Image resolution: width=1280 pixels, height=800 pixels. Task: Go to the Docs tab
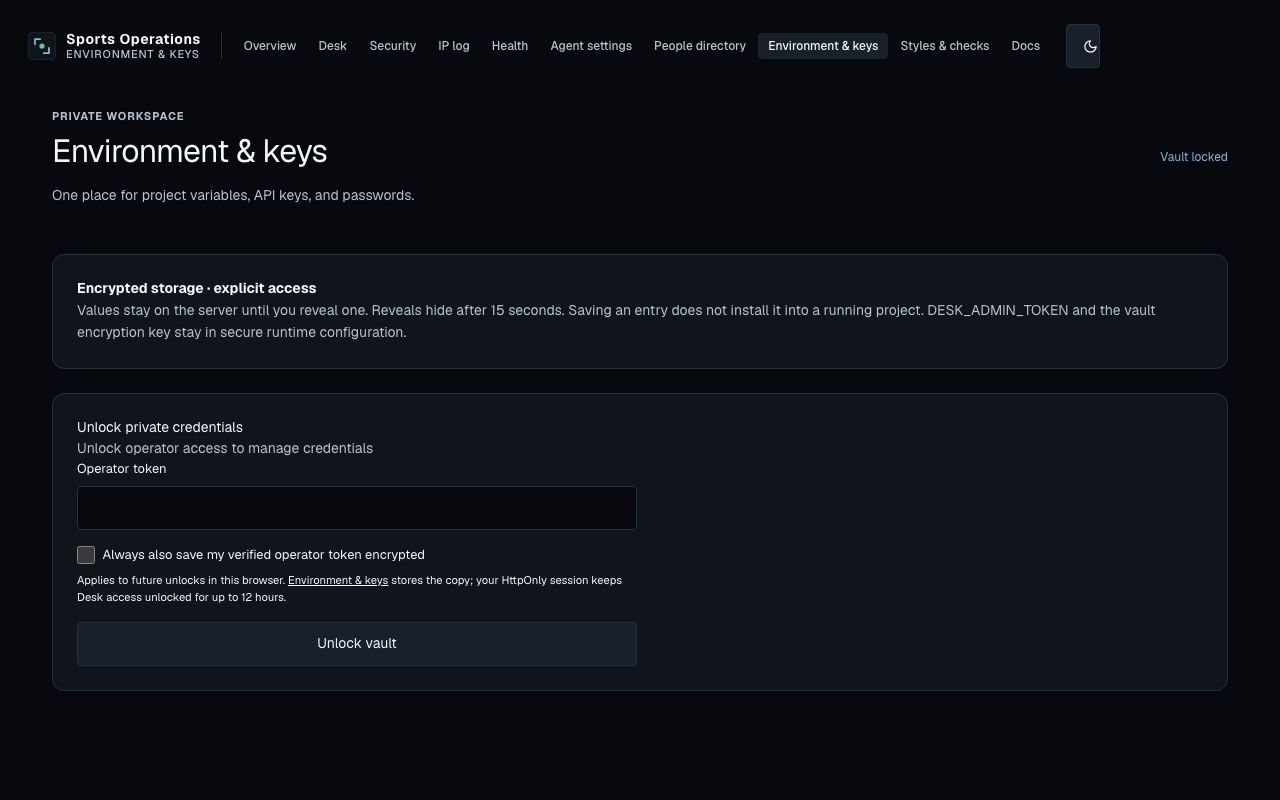click(x=1026, y=46)
